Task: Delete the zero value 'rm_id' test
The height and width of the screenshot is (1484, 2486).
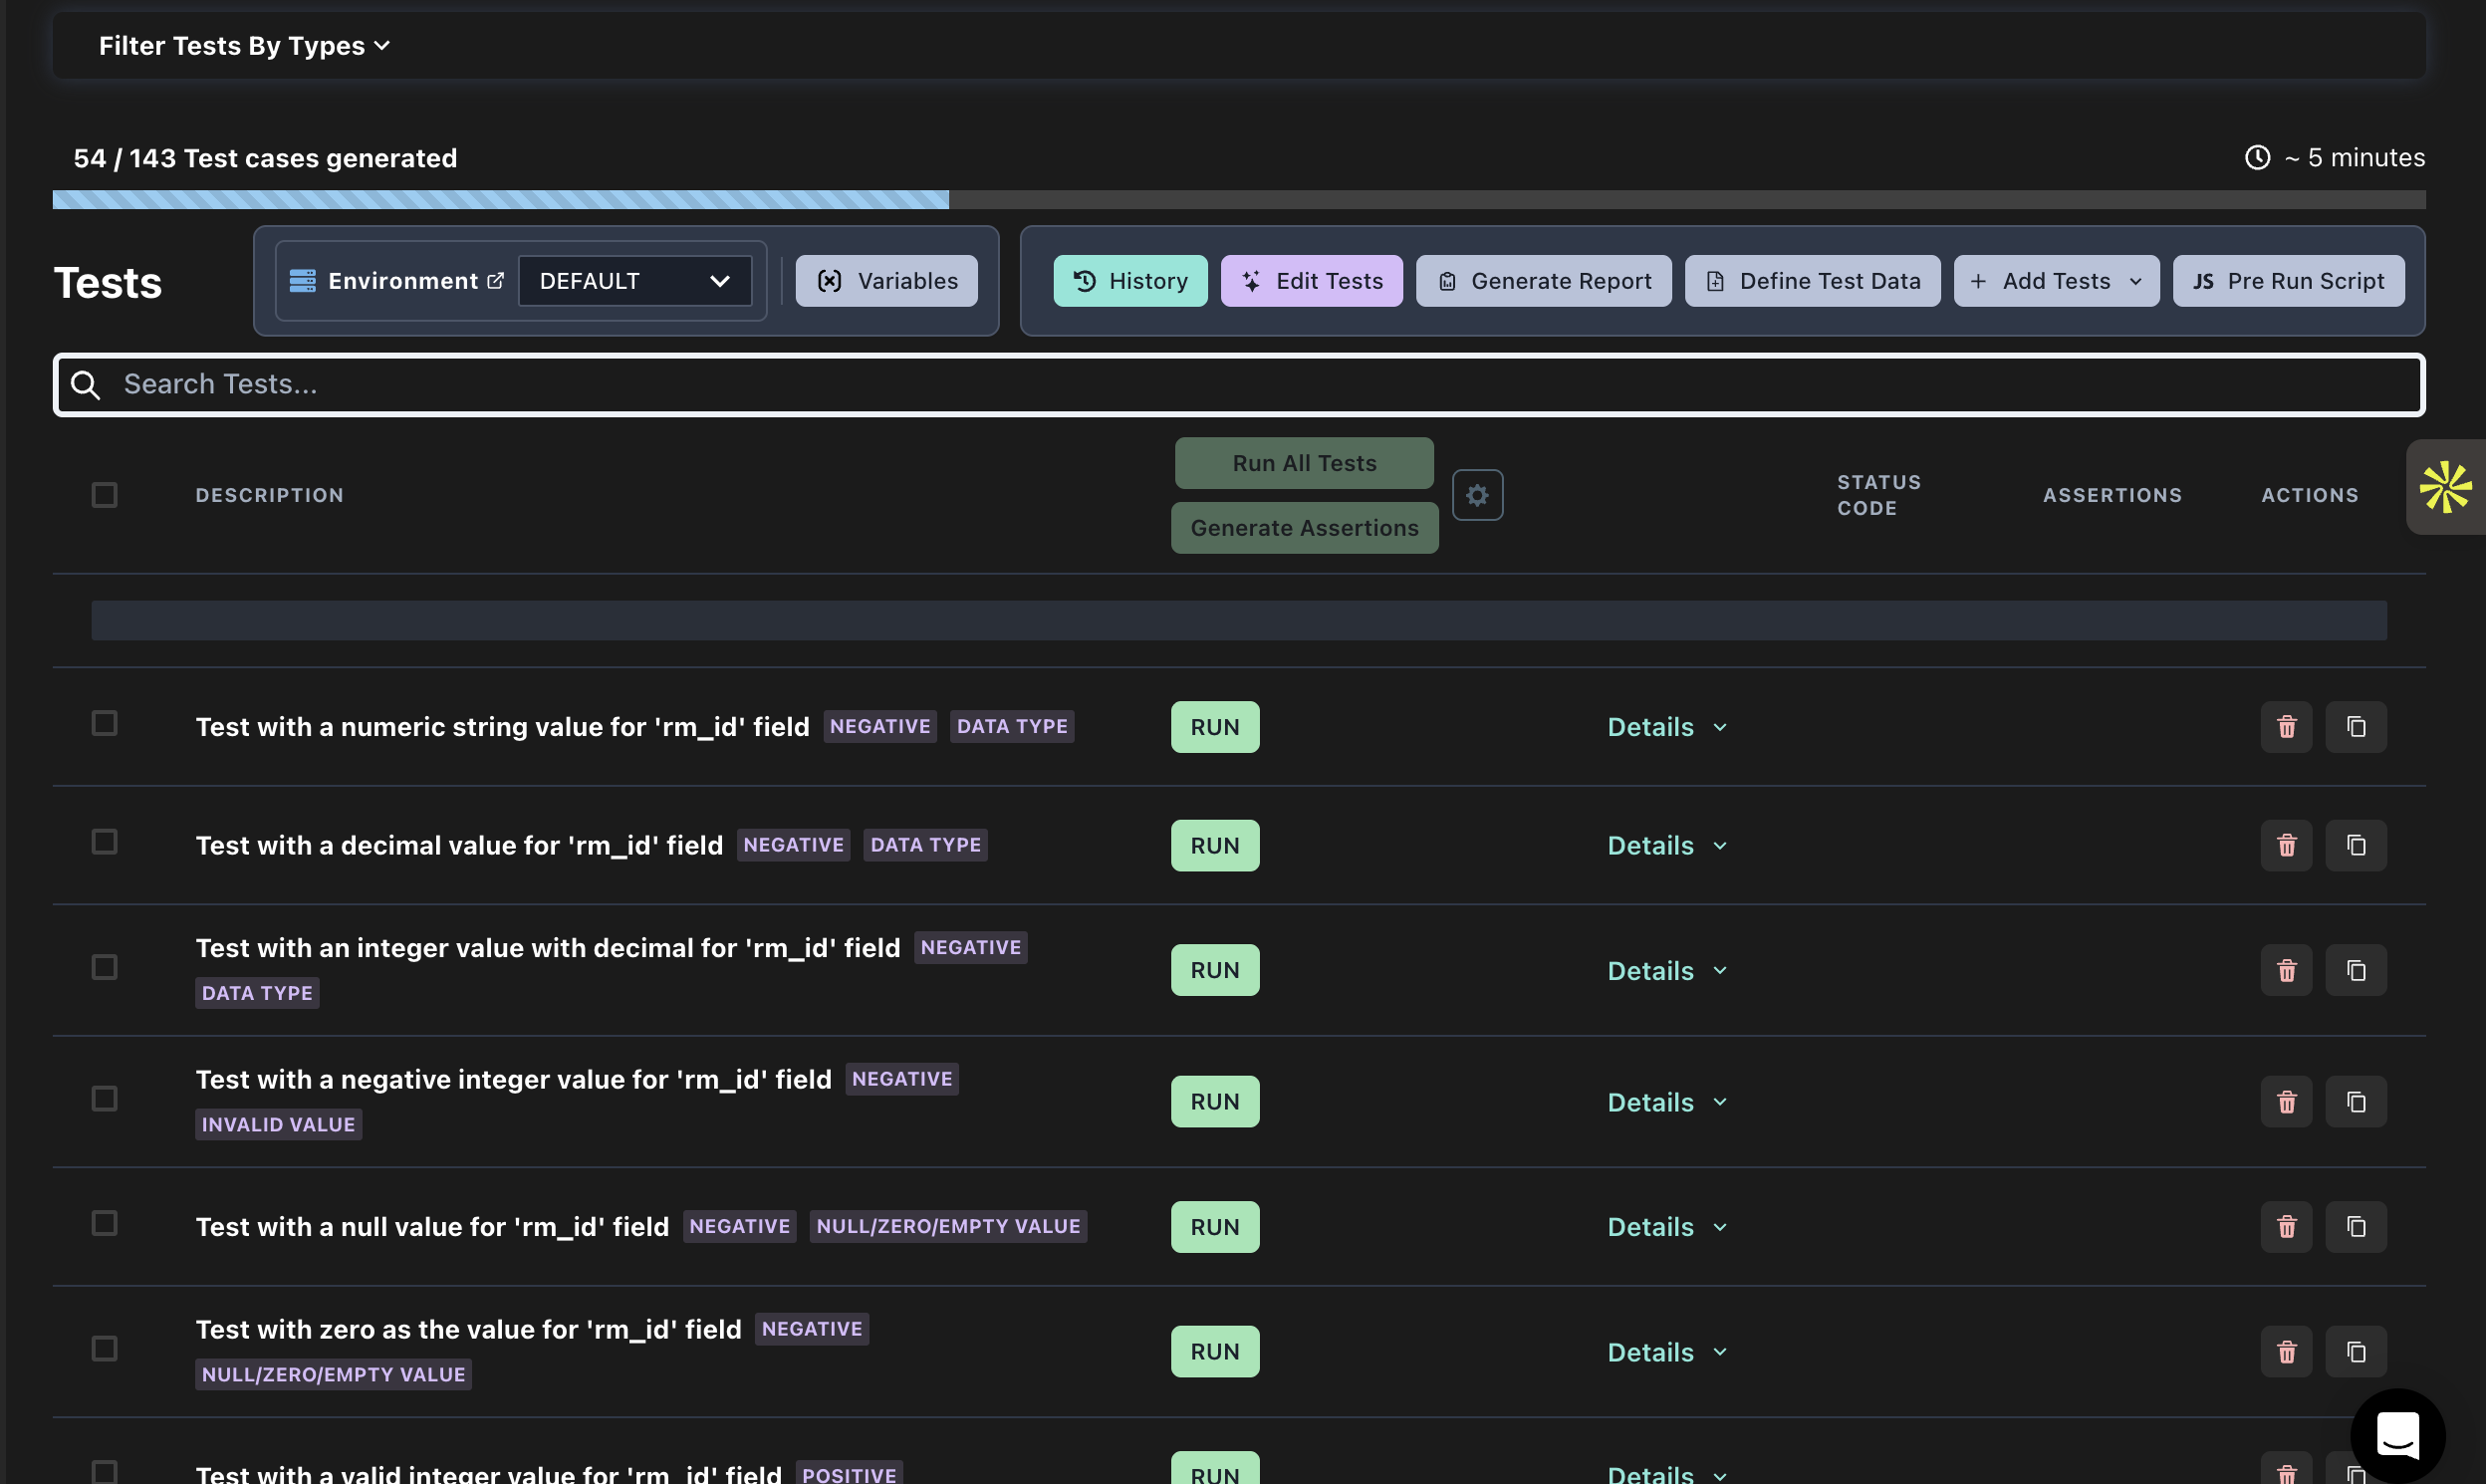Action: pyautogui.click(x=2286, y=1352)
